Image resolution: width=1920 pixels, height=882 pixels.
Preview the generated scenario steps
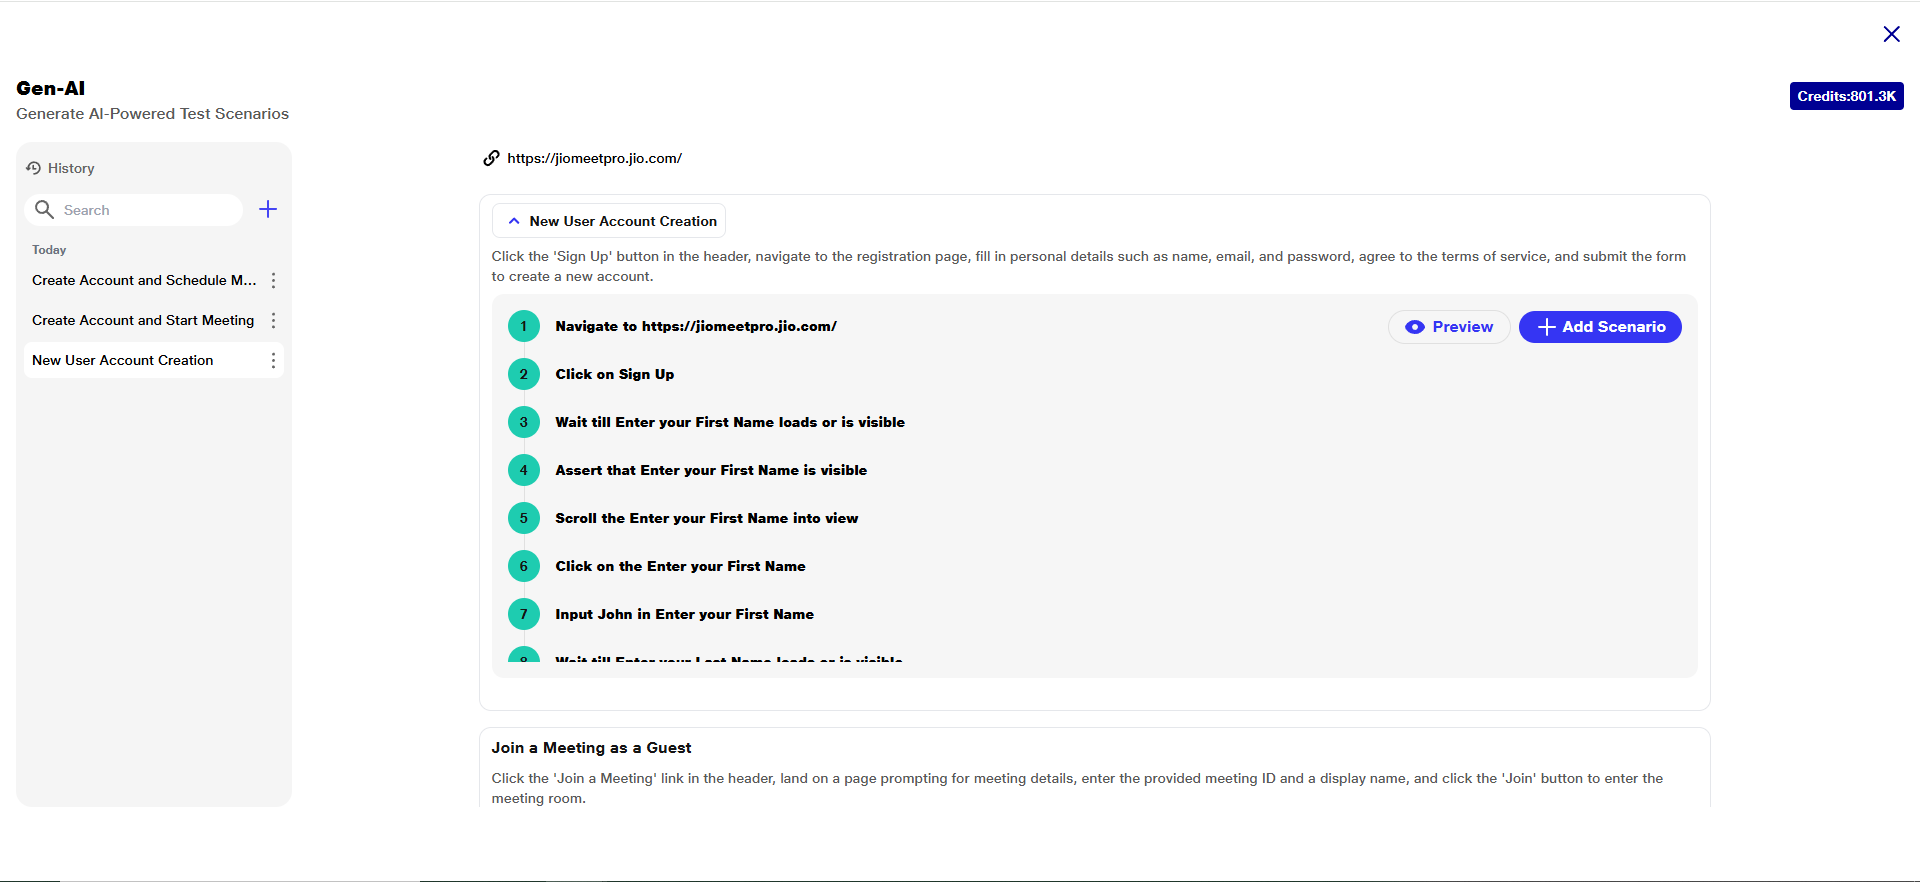tap(1448, 327)
